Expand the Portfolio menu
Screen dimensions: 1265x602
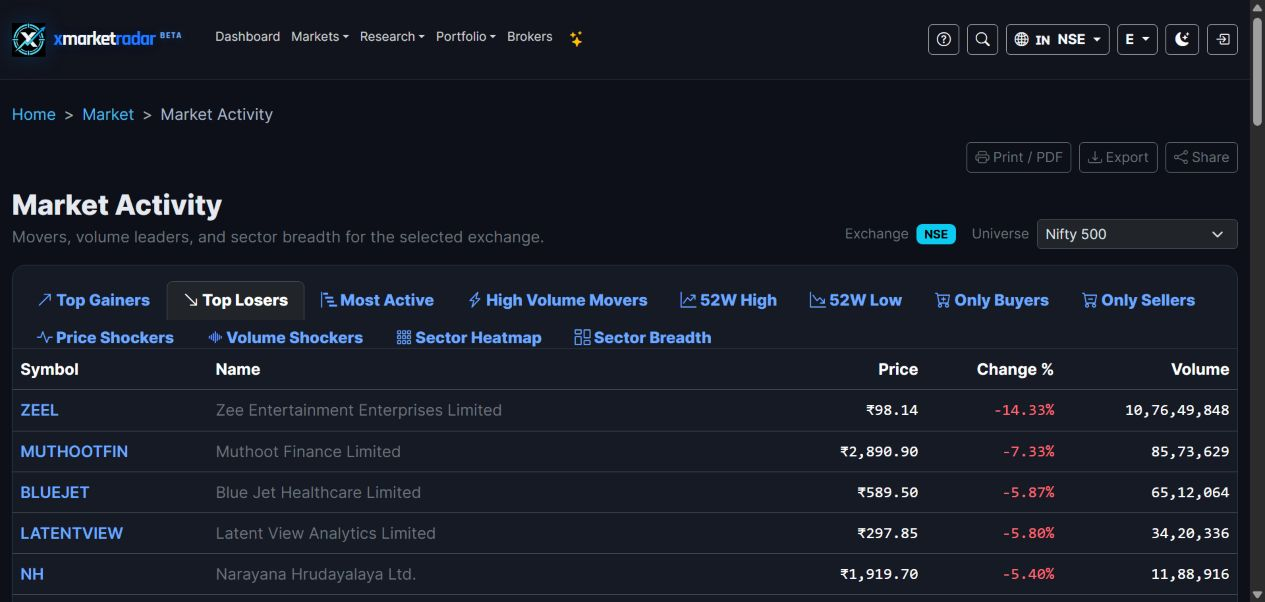[x=466, y=37]
